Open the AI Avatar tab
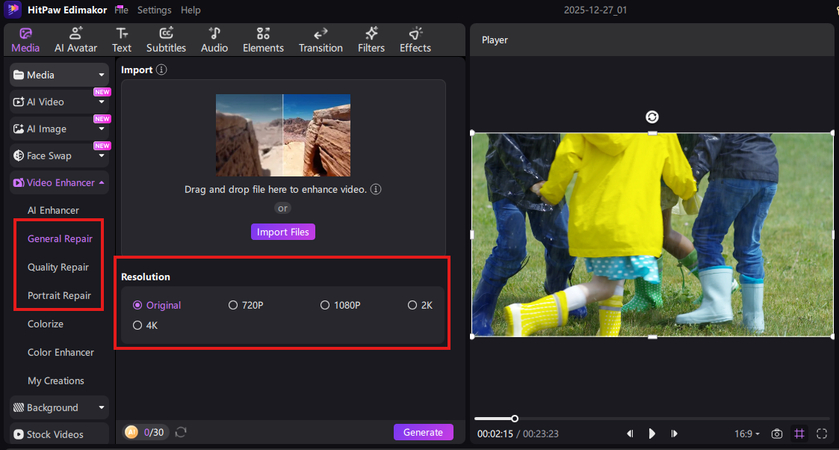Image resolution: width=839 pixels, height=450 pixels. (x=75, y=40)
